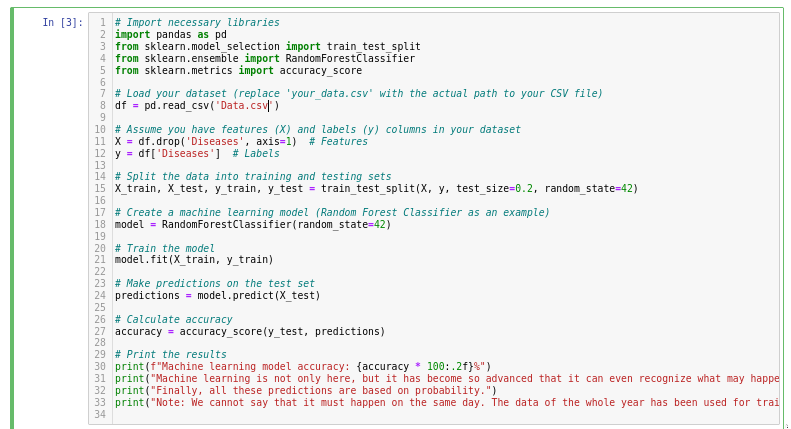791x429 pixels.
Task: Click line number 18 in gutter
Action: [100, 224]
